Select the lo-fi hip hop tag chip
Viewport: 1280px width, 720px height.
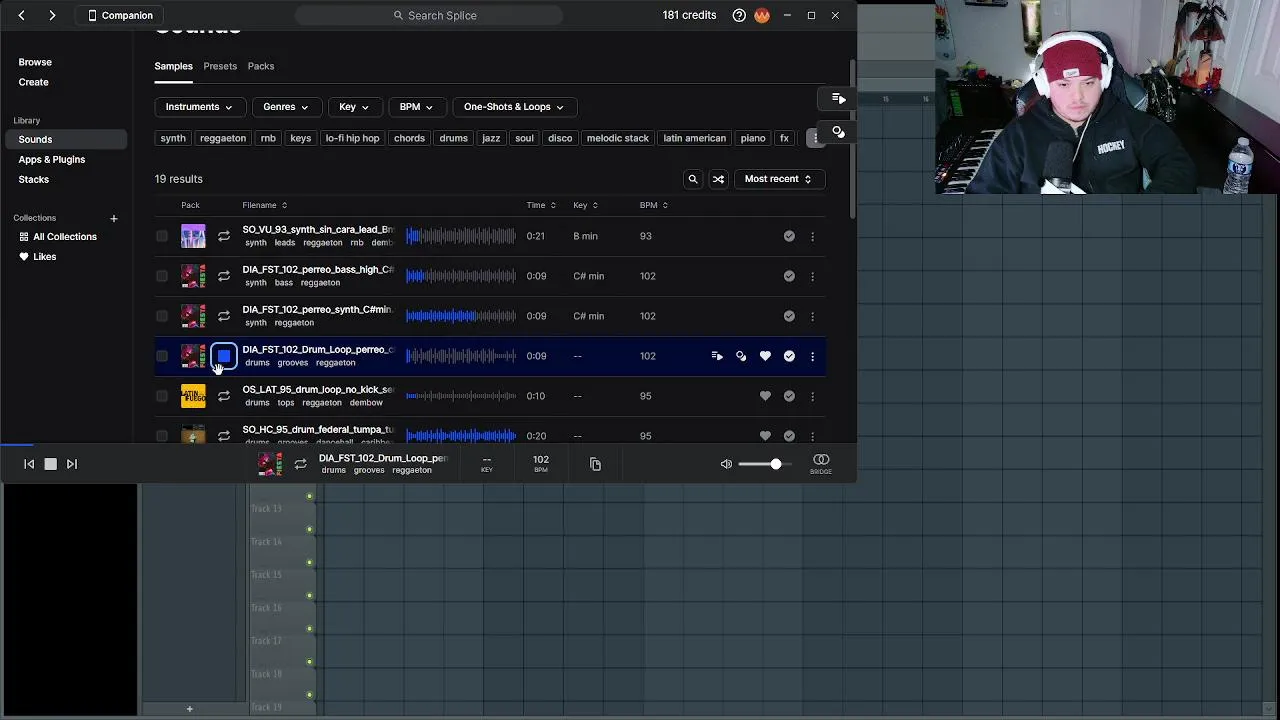pyautogui.click(x=352, y=138)
